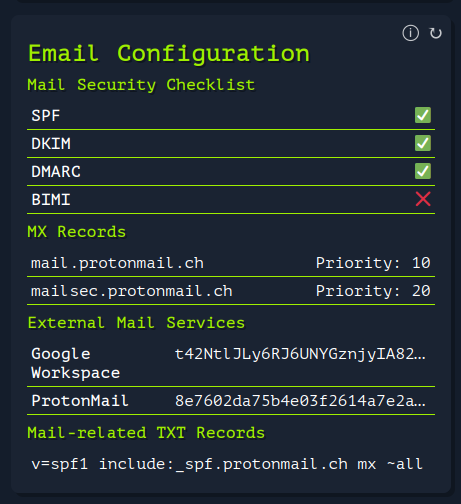Screen dimensions: 461x504
Task: Click the refresh icon on Email Configuration card
Action: 435,33
